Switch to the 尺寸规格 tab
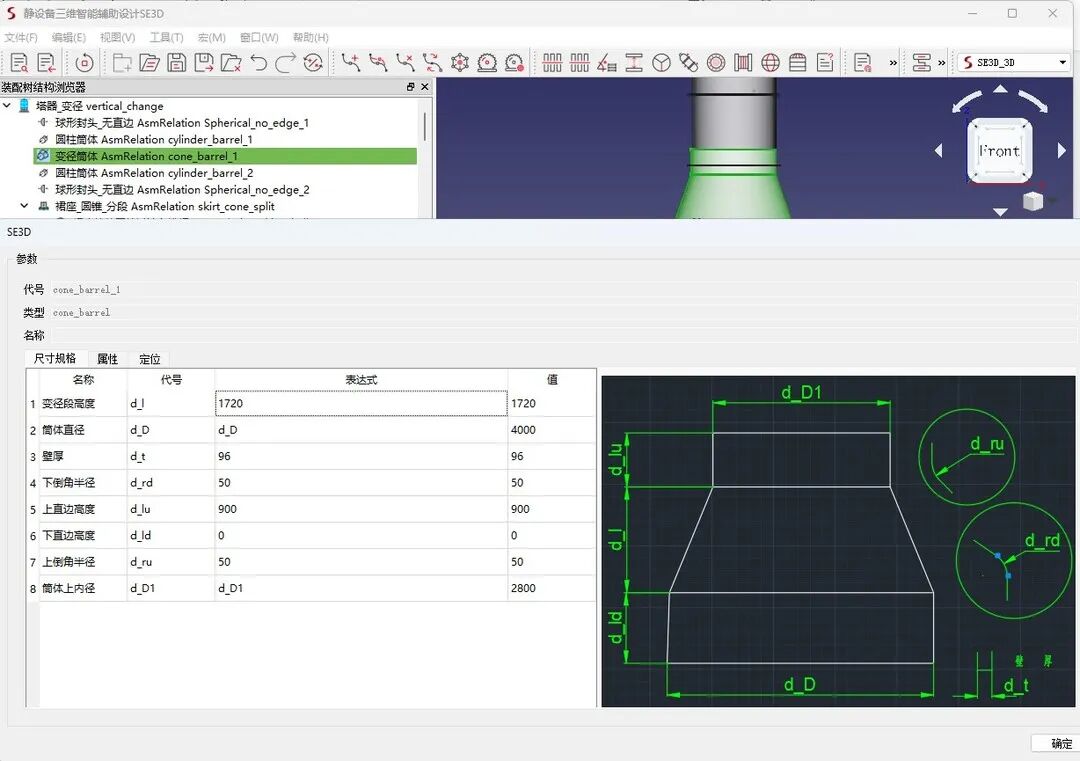The height and width of the screenshot is (761, 1080). [x=55, y=358]
